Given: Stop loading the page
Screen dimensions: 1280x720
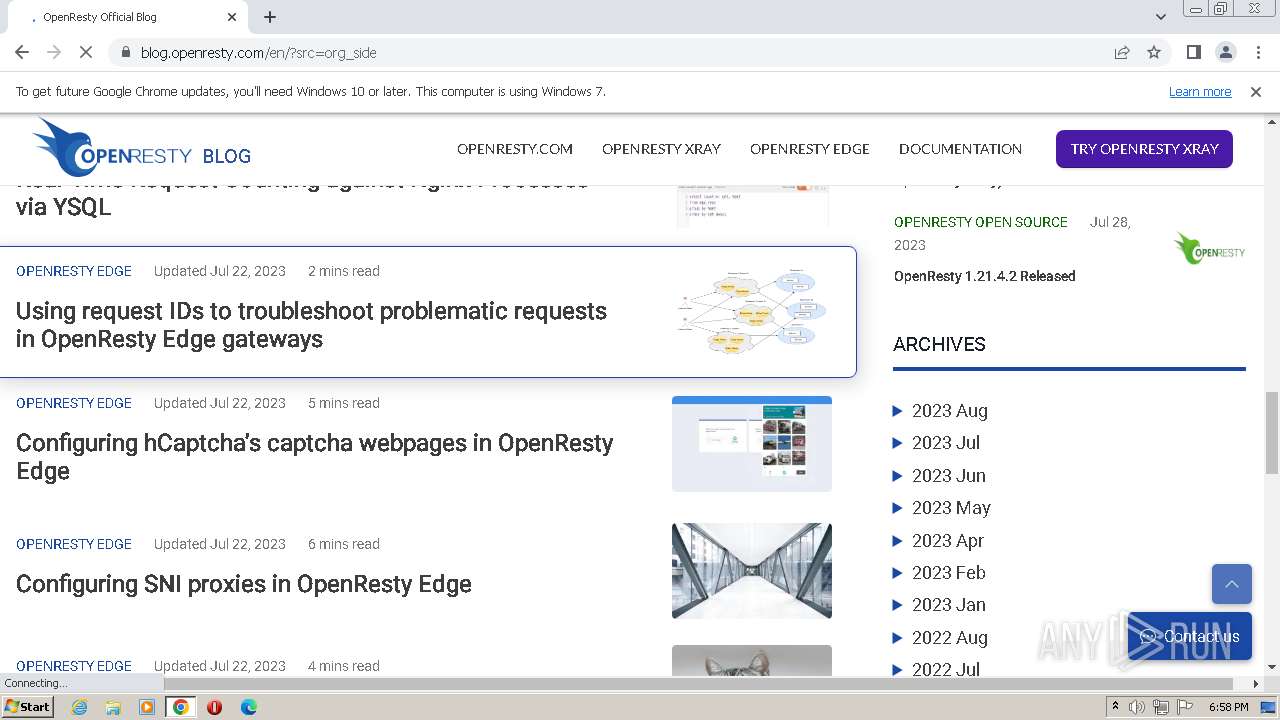Looking at the screenshot, I should click(87, 52).
